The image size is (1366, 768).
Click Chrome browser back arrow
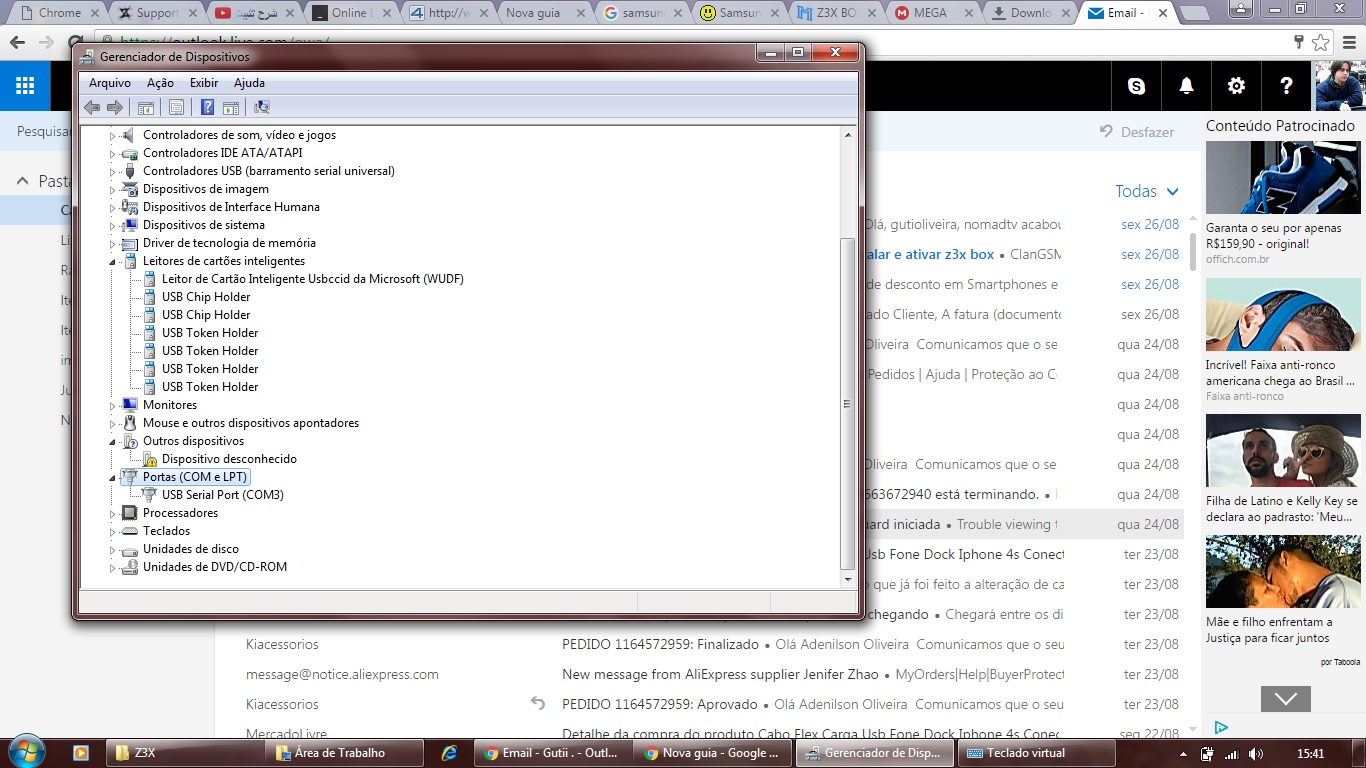(x=17, y=43)
